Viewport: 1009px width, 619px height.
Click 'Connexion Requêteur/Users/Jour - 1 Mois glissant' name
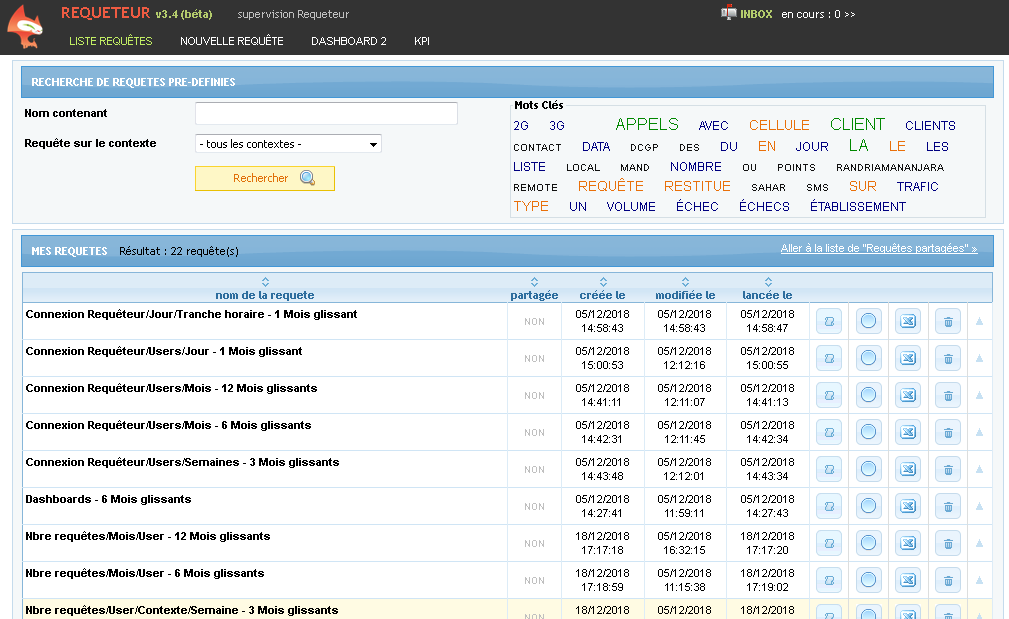(x=163, y=351)
